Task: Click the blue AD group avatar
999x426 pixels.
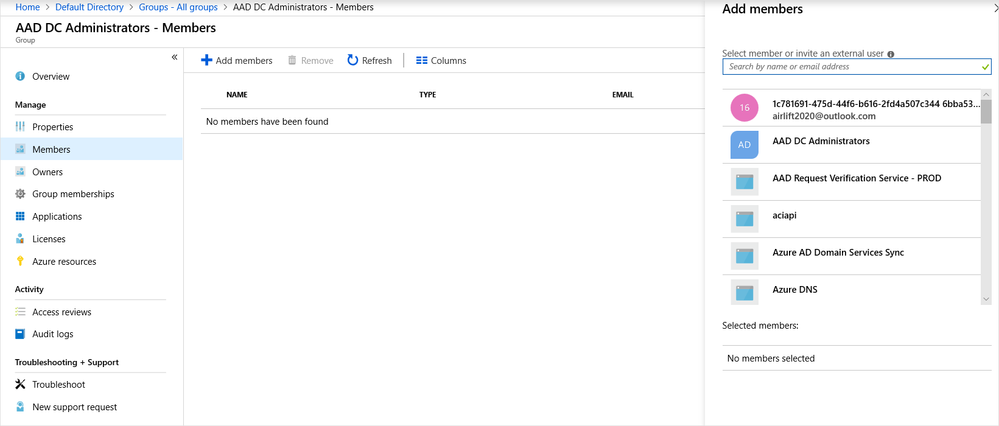Action: 744,145
